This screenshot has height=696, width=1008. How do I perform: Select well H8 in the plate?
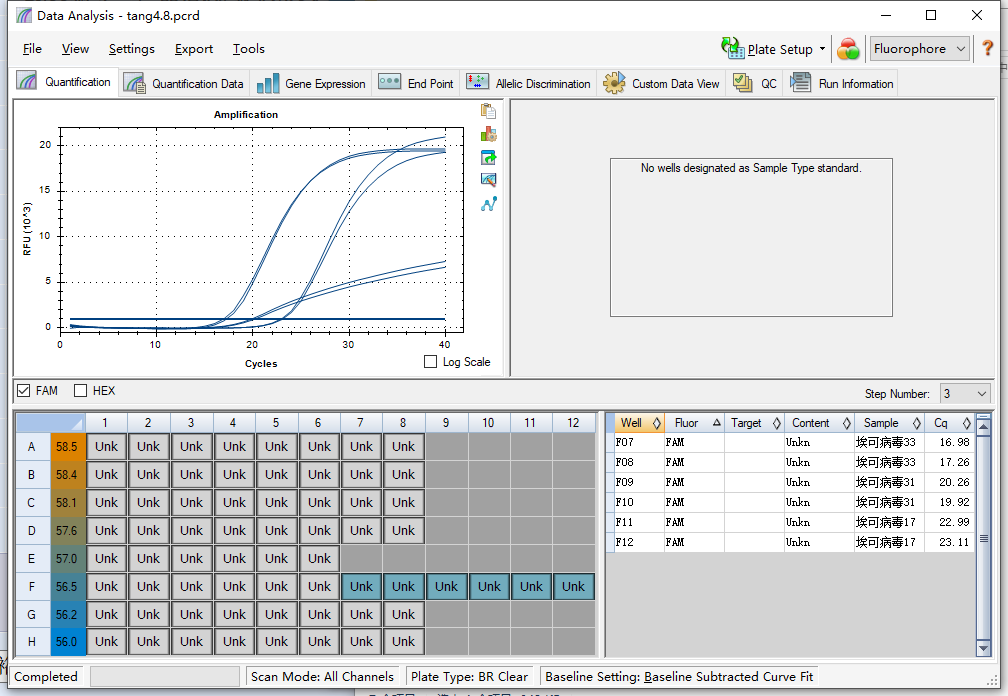404,641
